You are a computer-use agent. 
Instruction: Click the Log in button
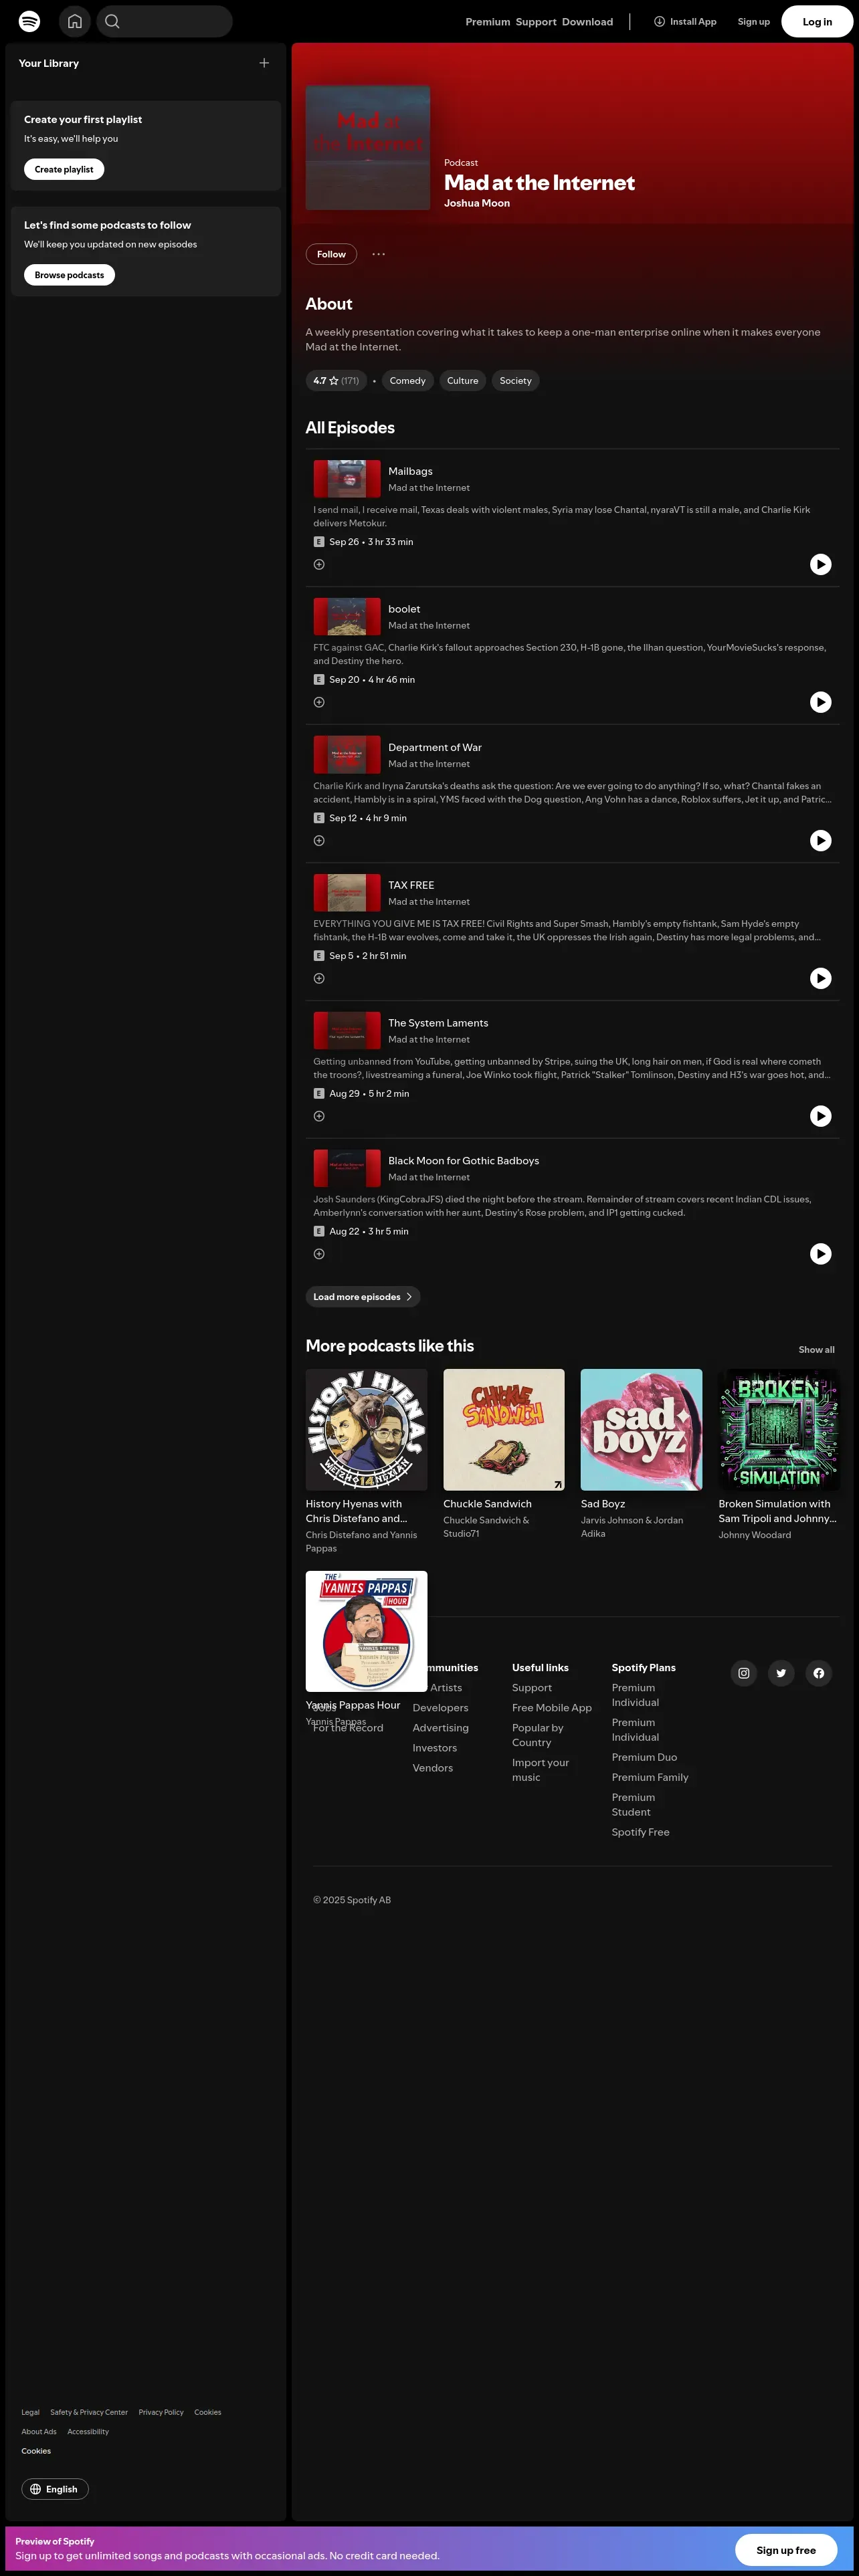[x=817, y=22]
